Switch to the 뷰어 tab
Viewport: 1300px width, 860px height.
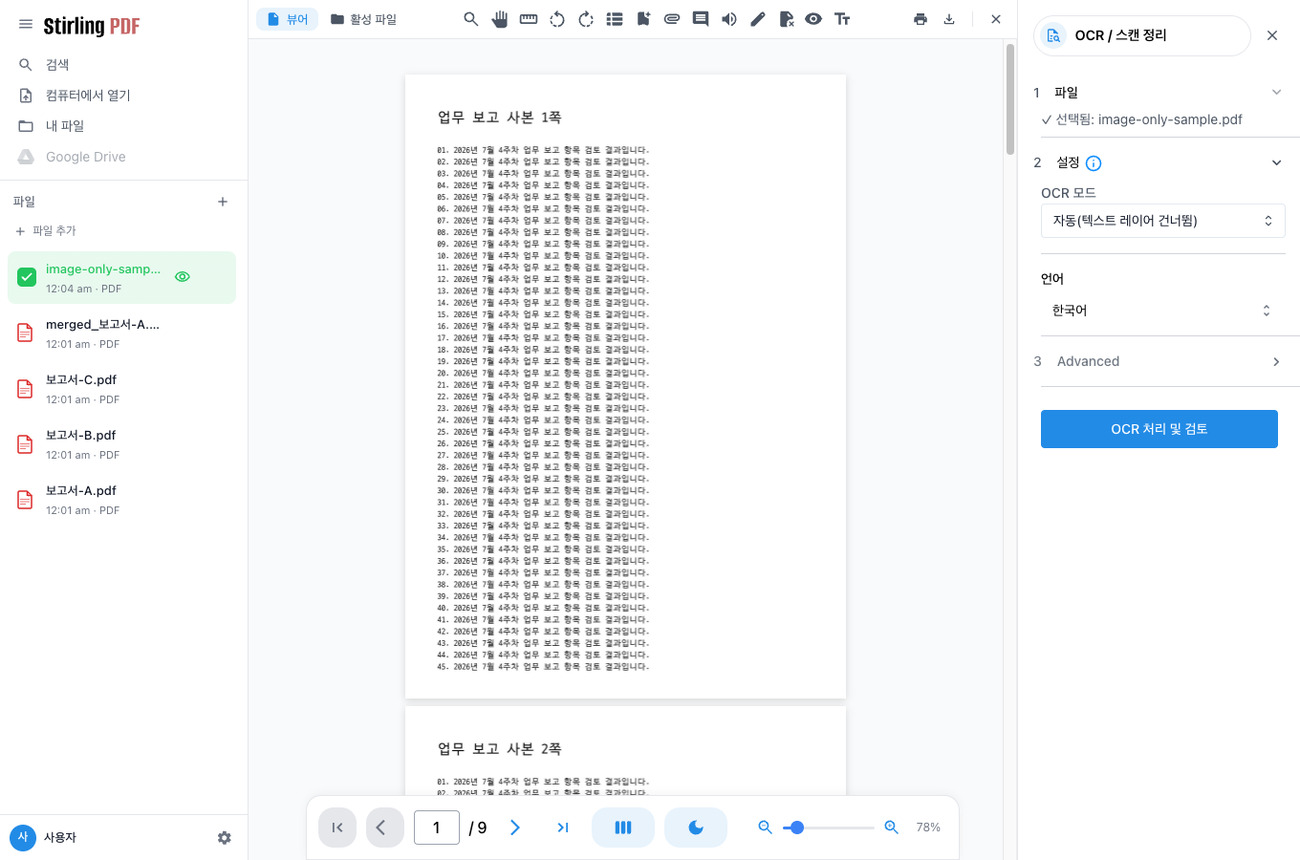point(287,19)
